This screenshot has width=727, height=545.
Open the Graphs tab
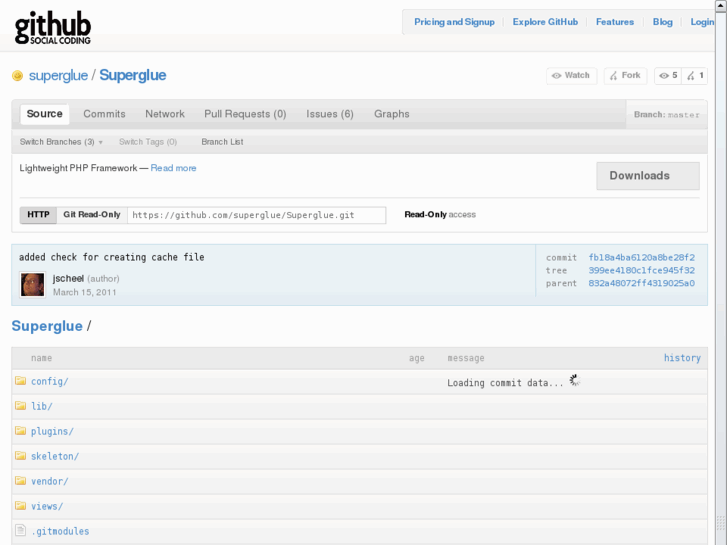(392, 114)
